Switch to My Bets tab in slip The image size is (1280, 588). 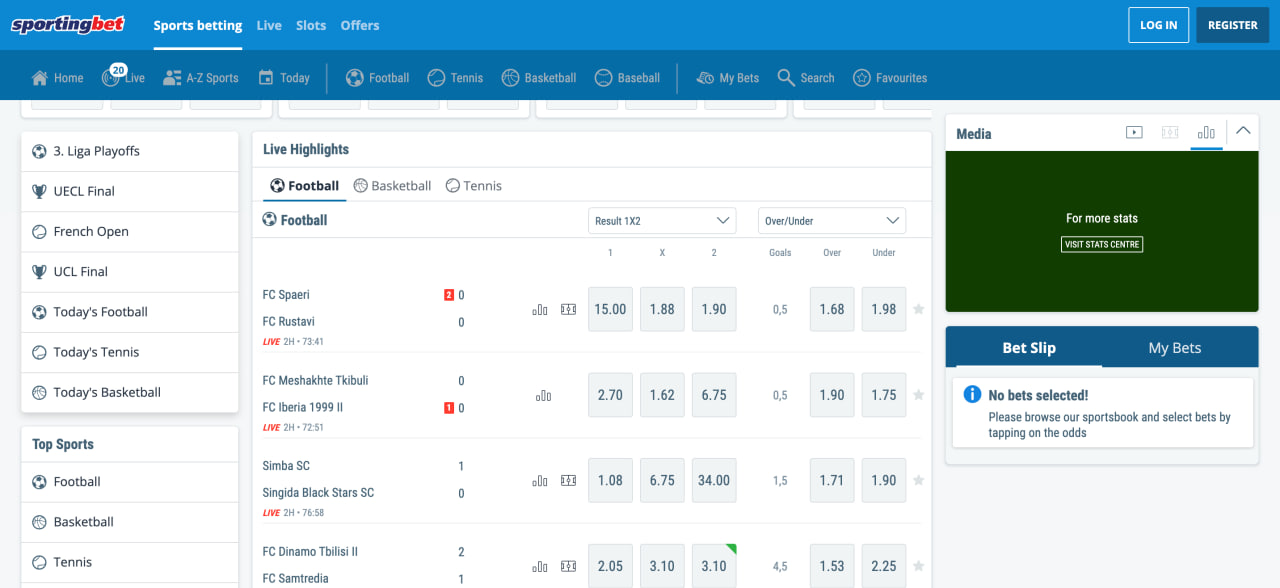[1175, 347]
